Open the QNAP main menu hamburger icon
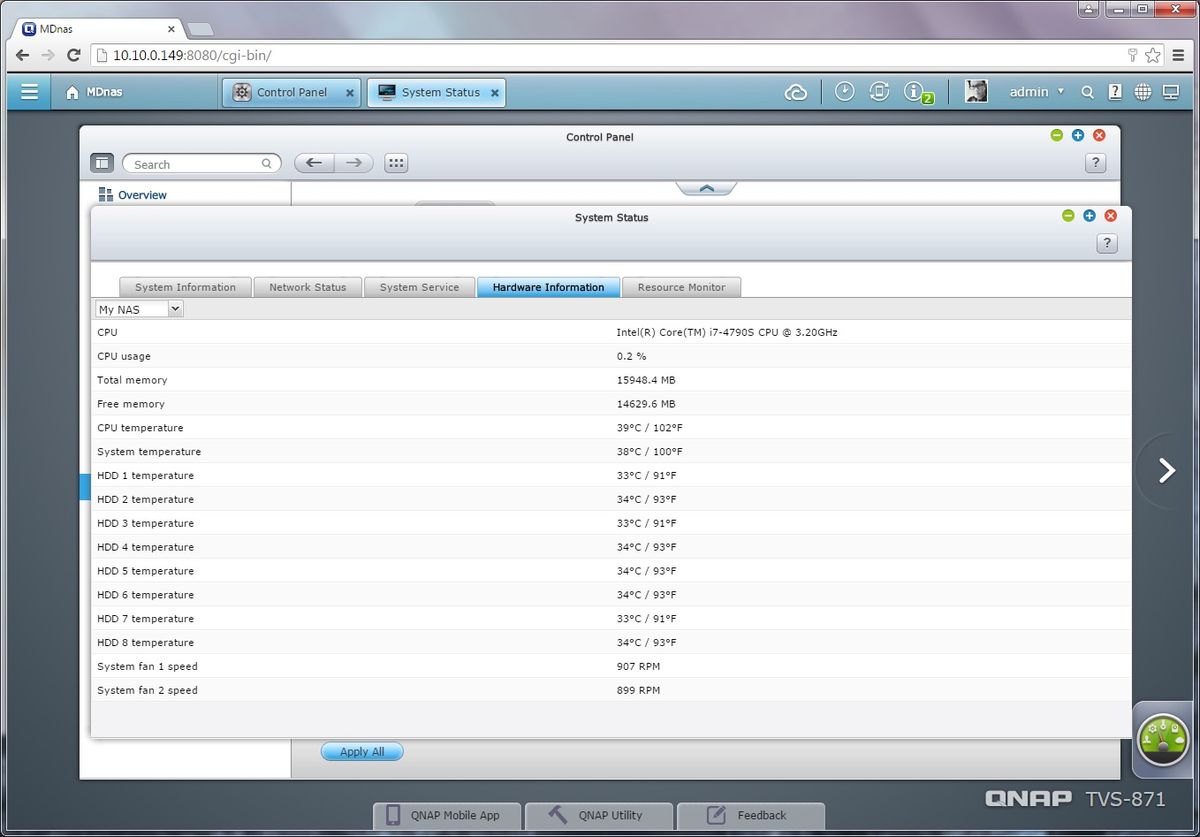 point(30,92)
